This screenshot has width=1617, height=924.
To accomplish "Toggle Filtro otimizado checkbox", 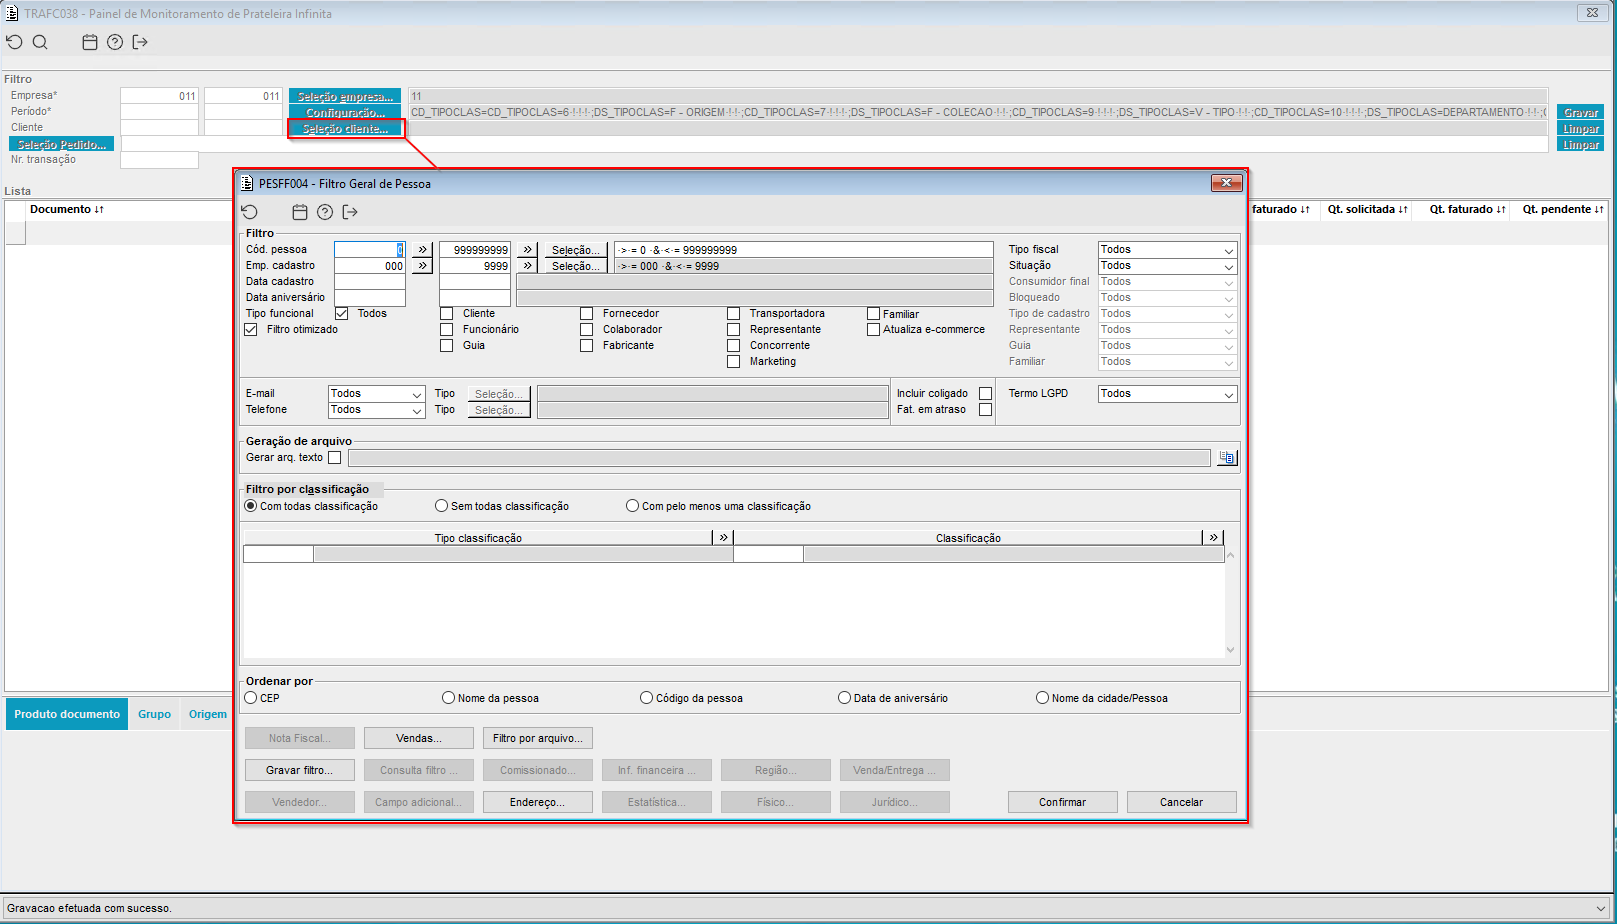I will (x=251, y=330).
